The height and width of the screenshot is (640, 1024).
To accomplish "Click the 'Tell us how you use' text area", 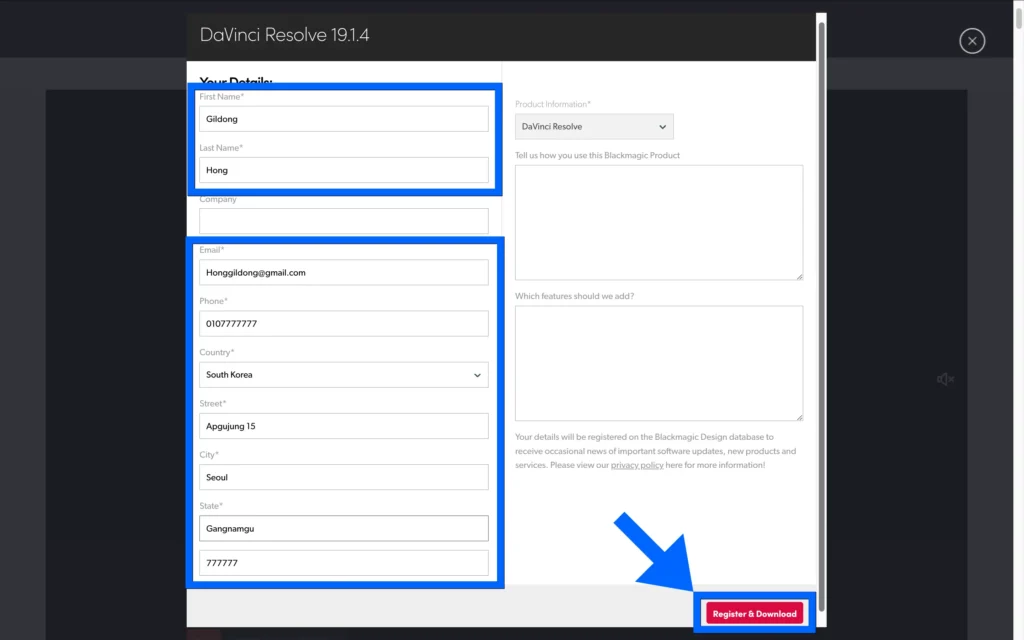I will tap(659, 223).
